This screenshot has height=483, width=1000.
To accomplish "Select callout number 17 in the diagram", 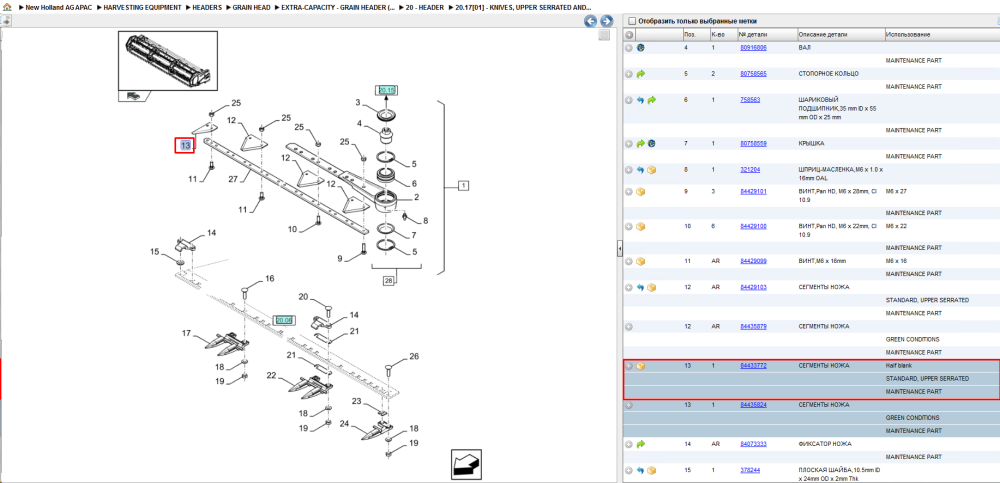I will click(186, 333).
